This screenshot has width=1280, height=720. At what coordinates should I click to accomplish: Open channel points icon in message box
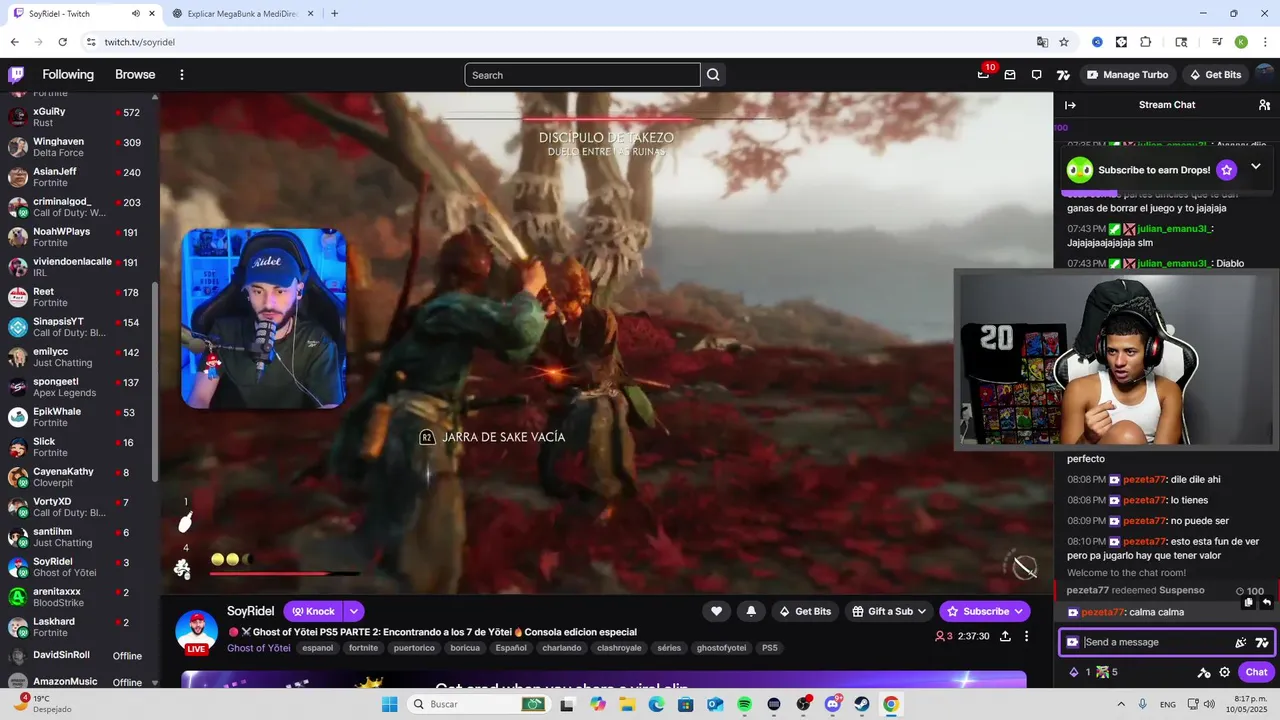[1262, 642]
